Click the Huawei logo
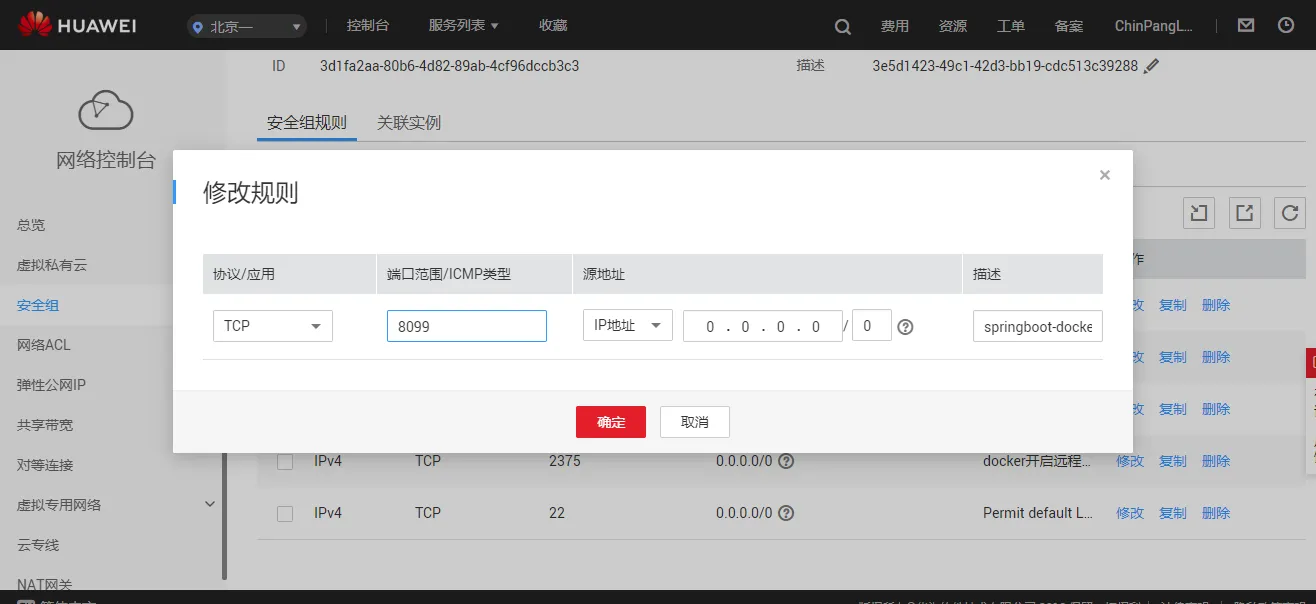This screenshot has width=1316, height=604. tap(78, 25)
